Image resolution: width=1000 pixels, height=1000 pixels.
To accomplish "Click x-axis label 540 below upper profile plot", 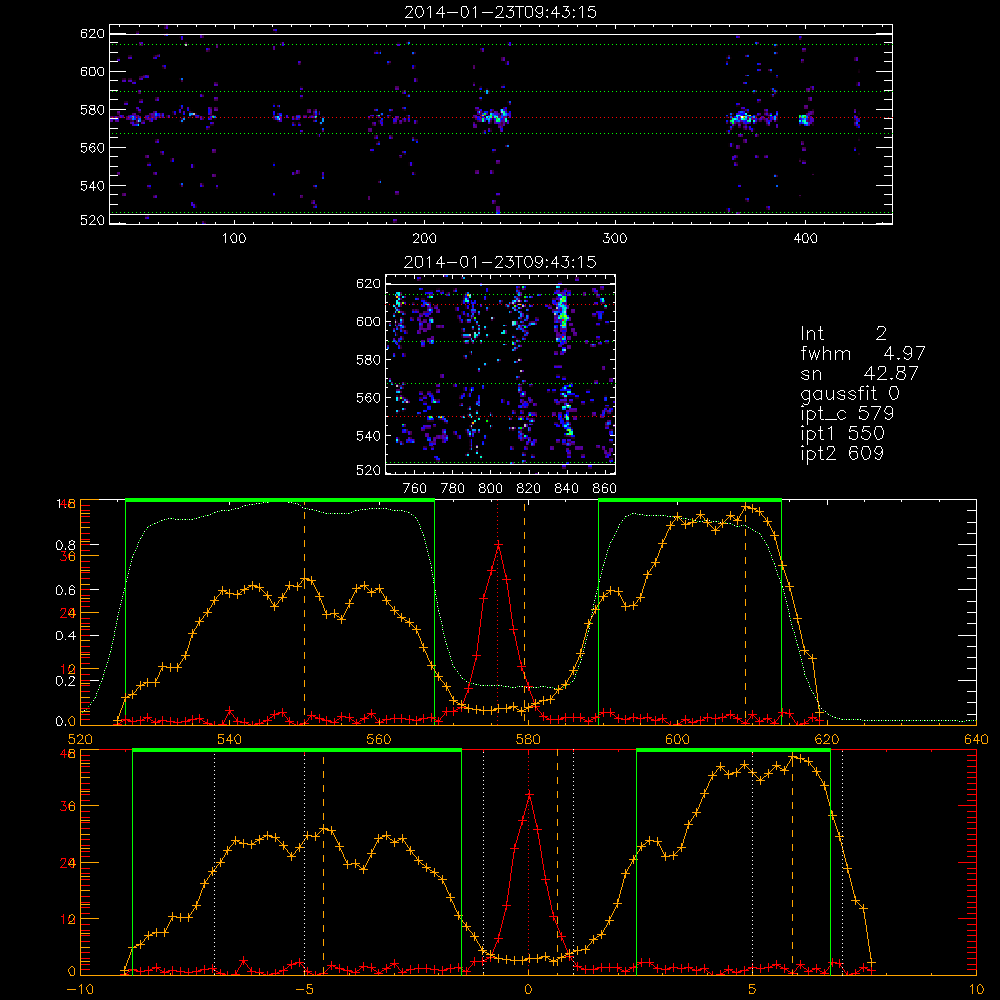I will (230, 740).
